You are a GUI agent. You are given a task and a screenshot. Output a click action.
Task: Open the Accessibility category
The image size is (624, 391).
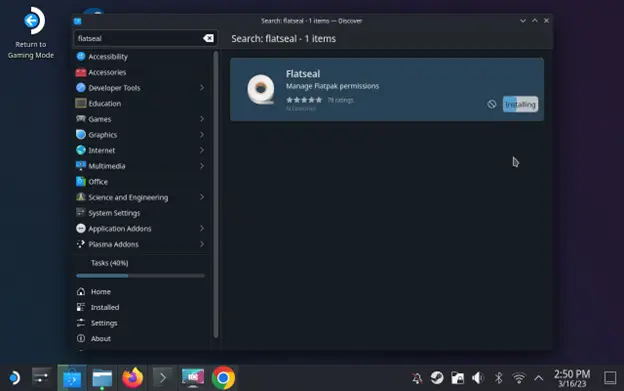(141, 56)
